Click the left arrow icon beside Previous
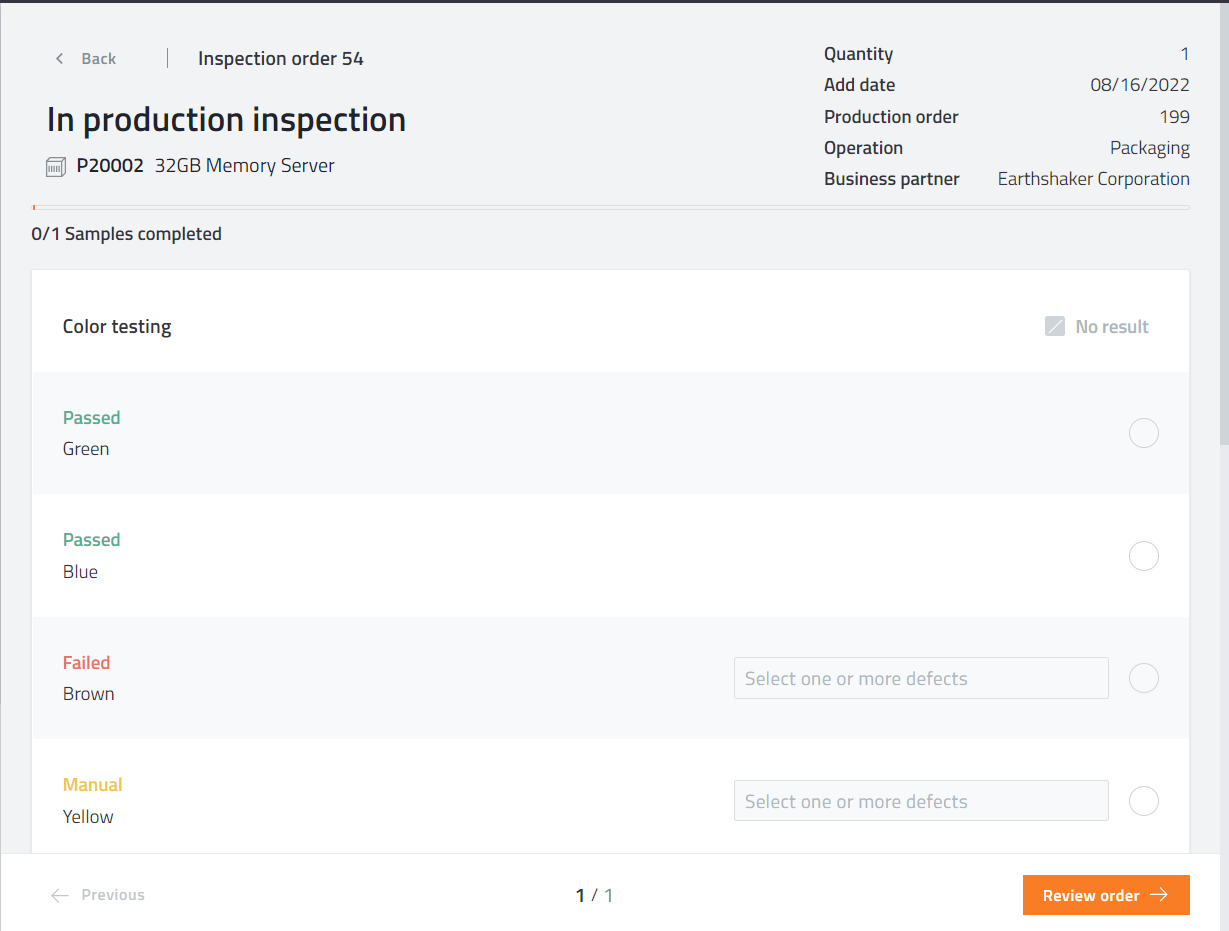 [60, 895]
